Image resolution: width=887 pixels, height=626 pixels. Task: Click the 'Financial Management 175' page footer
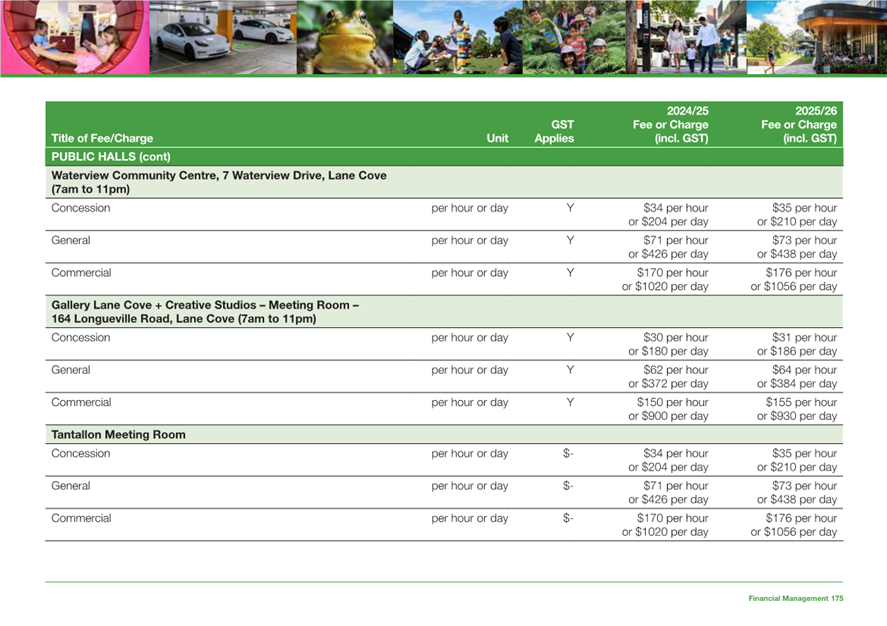796,598
